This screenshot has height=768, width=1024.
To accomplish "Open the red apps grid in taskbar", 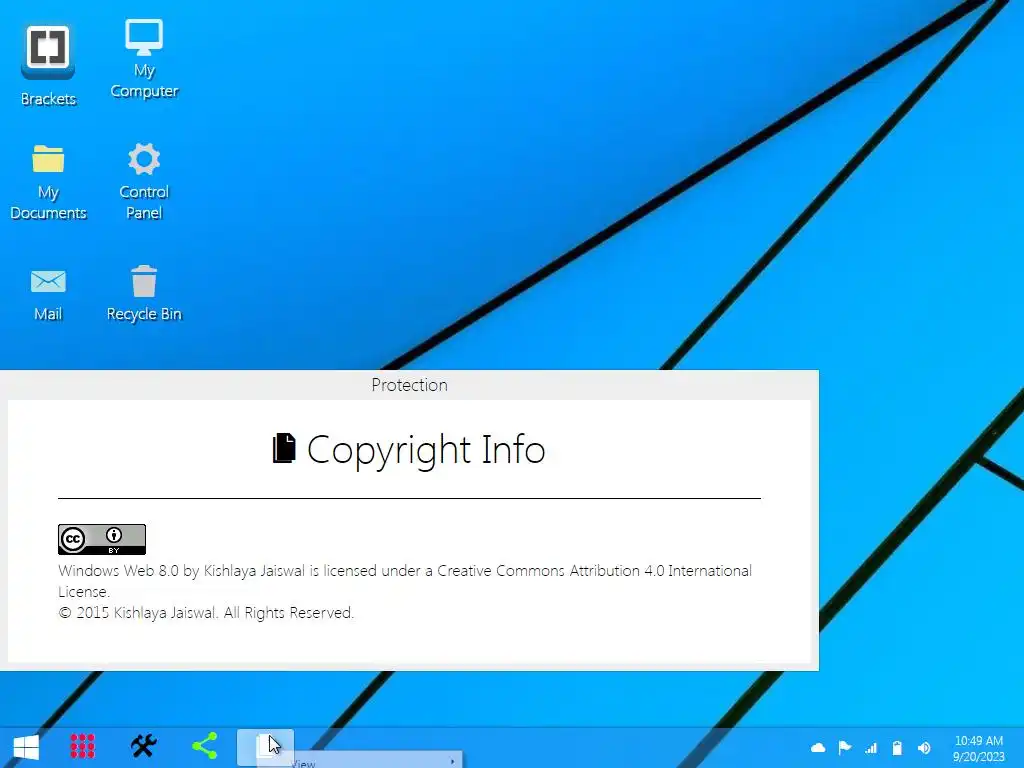I will coord(82,746).
